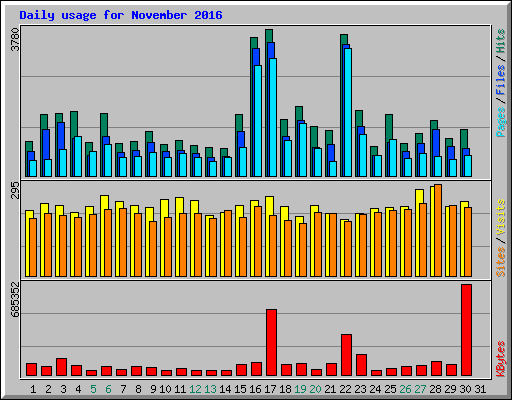Click the 'Visits' legend label

point(501,217)
